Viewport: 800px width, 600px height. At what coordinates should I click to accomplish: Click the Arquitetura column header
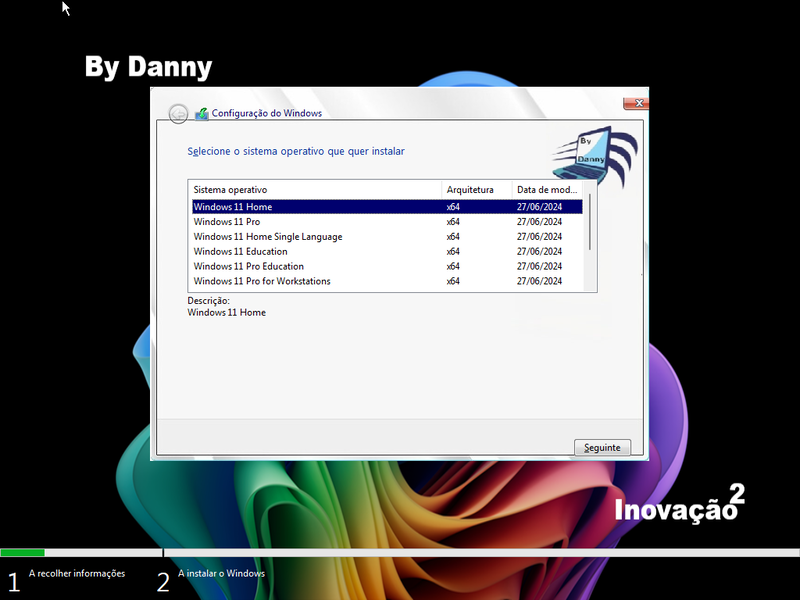tap(477, 190)
